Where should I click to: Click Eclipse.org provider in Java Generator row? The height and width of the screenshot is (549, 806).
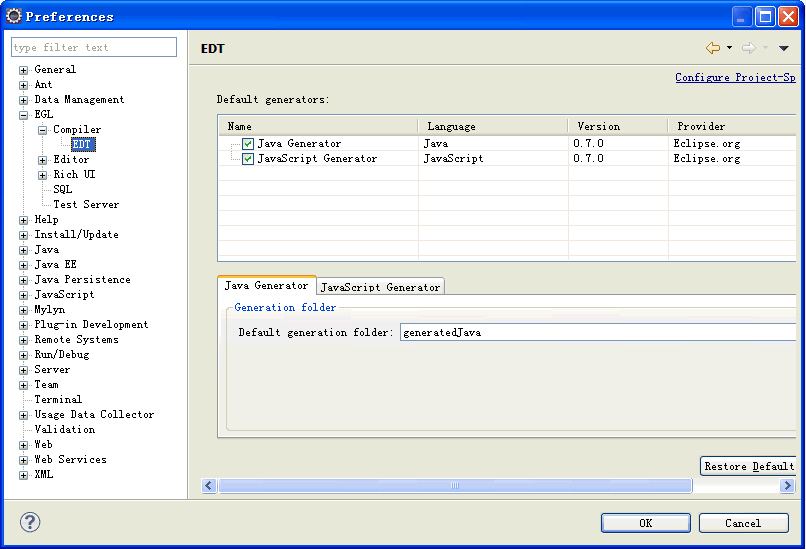click(x=707, y=143)
